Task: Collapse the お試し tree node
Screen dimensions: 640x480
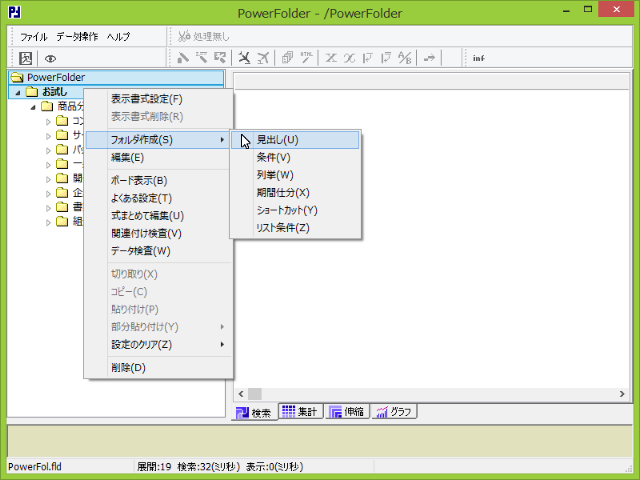Action: [x=18, y=93]
